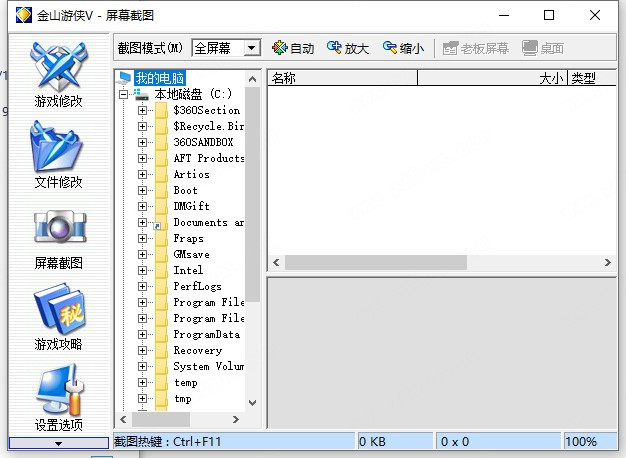Select the PerfLogs folder
Screen dimensions: 626x458
coord(197,286)
